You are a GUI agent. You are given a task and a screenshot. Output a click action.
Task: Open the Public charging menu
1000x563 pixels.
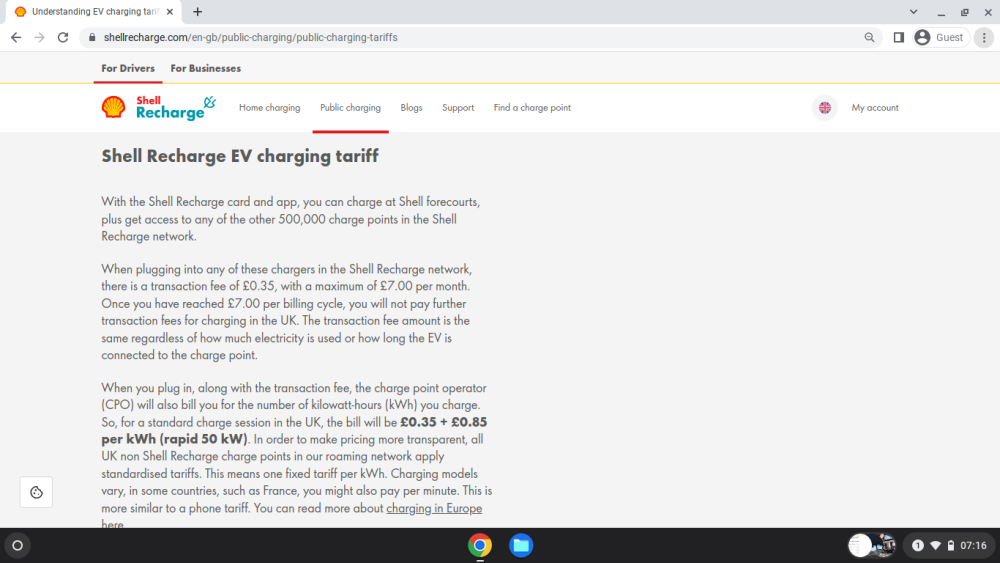pyautogui.click(x=350, y=108)
